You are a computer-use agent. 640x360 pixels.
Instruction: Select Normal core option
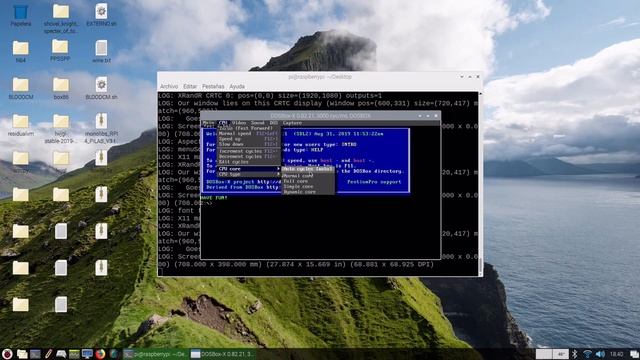pyautogui.click(x=308, y=176)
